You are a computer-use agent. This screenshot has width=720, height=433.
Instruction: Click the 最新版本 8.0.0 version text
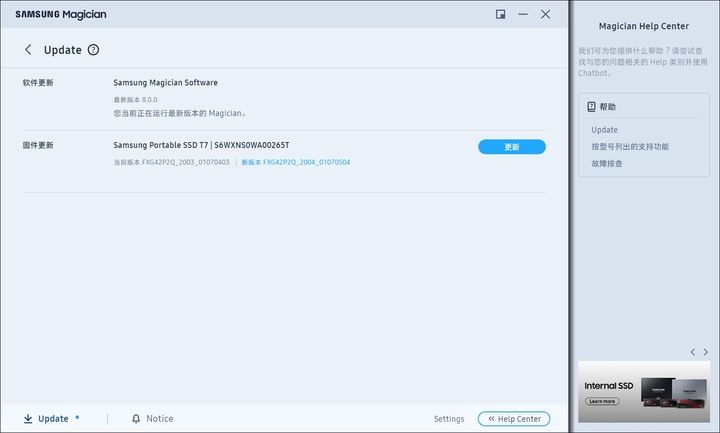[135, 100]
